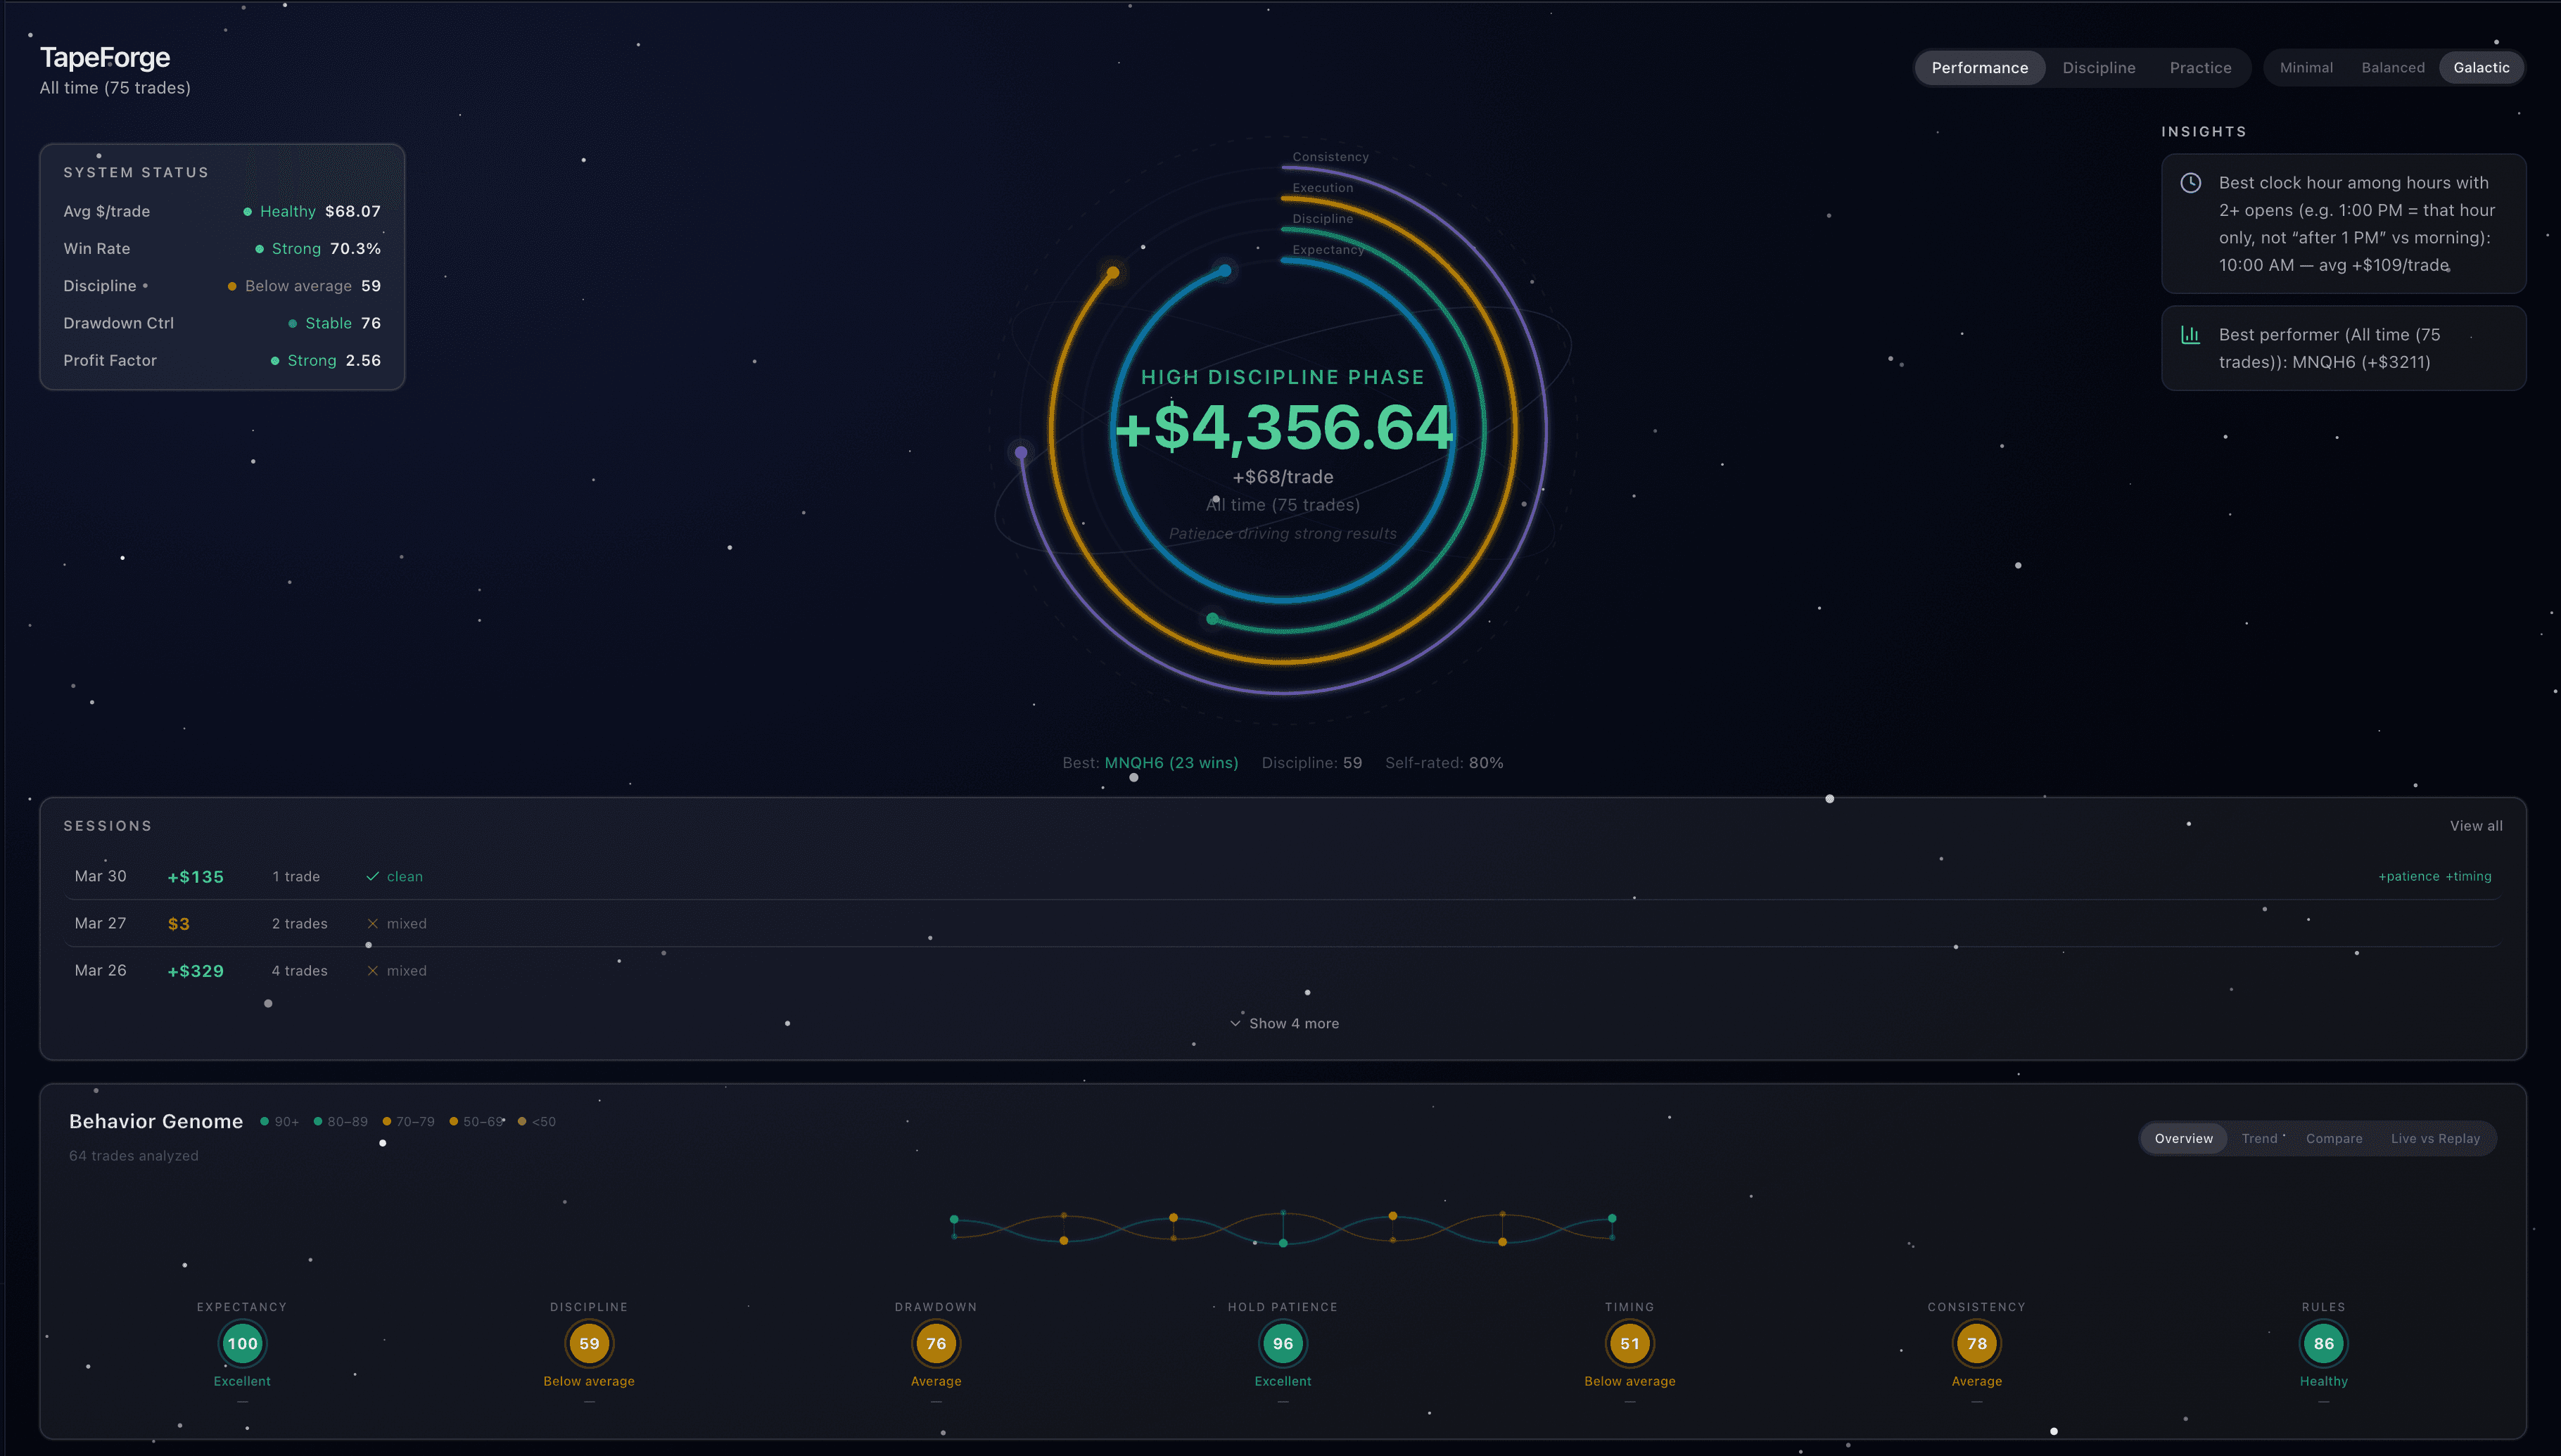The image size is (2561, 1456).
Task: Click the chevron beside Show 4 more
Action: click(x=1235, y=1023)
